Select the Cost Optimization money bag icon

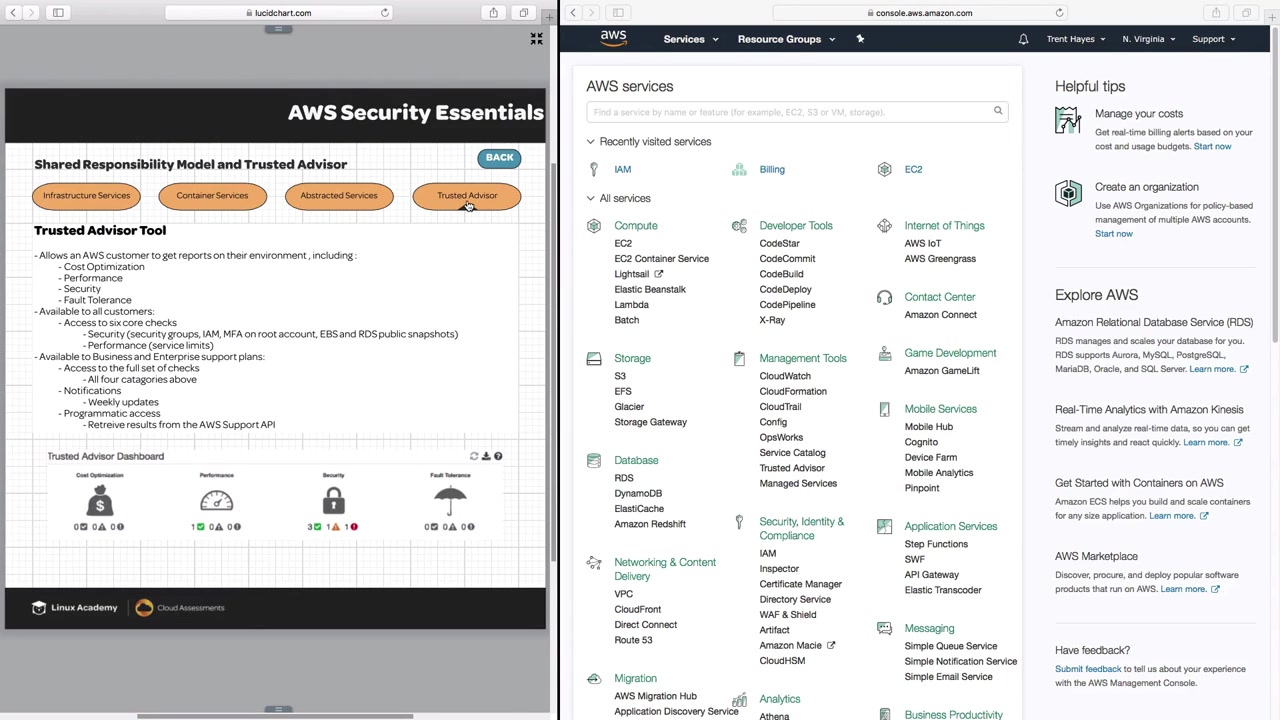(99, 500)
